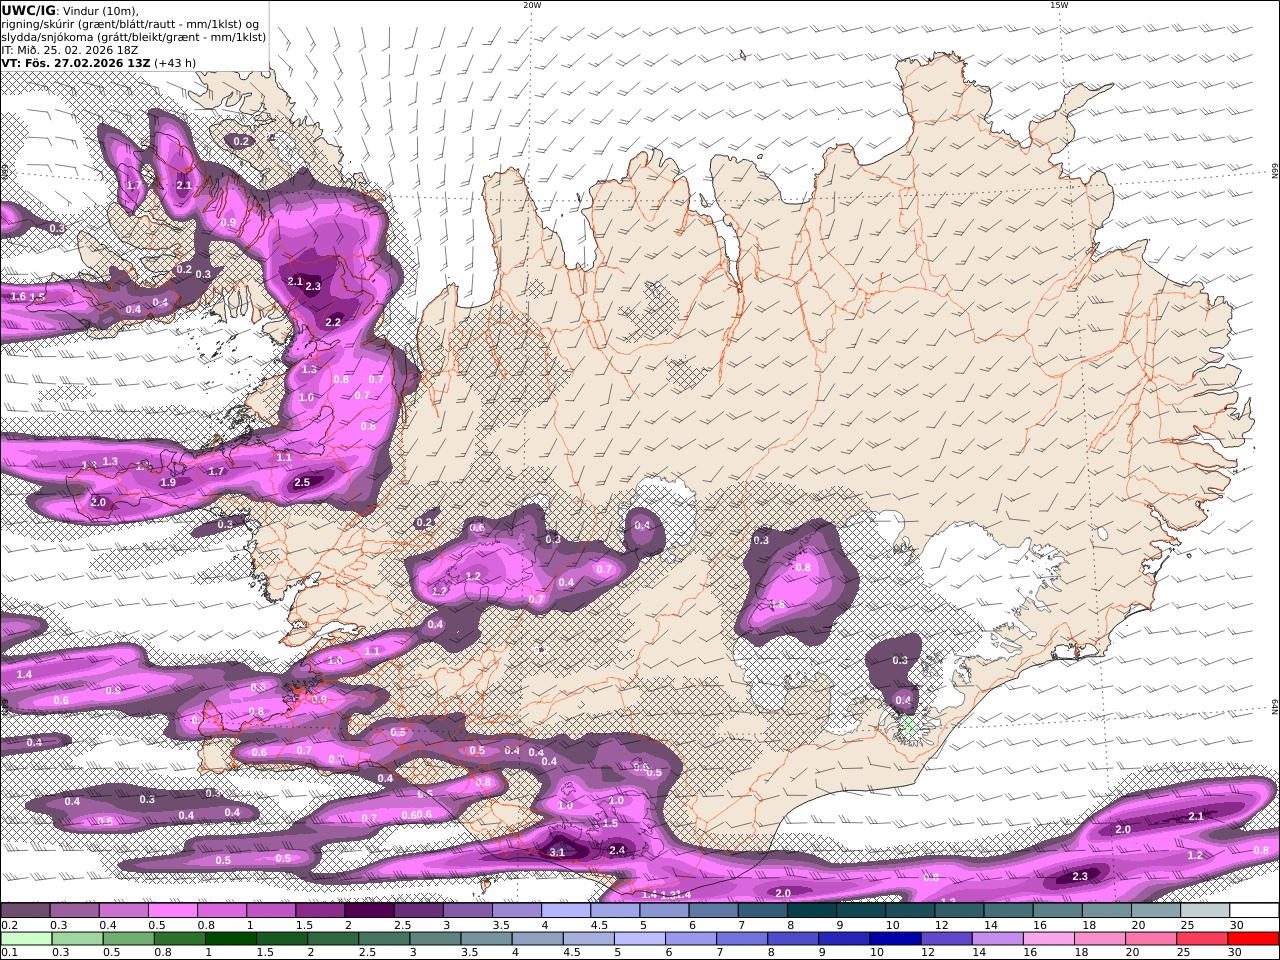Viewport: 1280px width, 960px height.
Task: Select the upper legend's darkest purple 2 swatch
Action: (x=369, y=911)
